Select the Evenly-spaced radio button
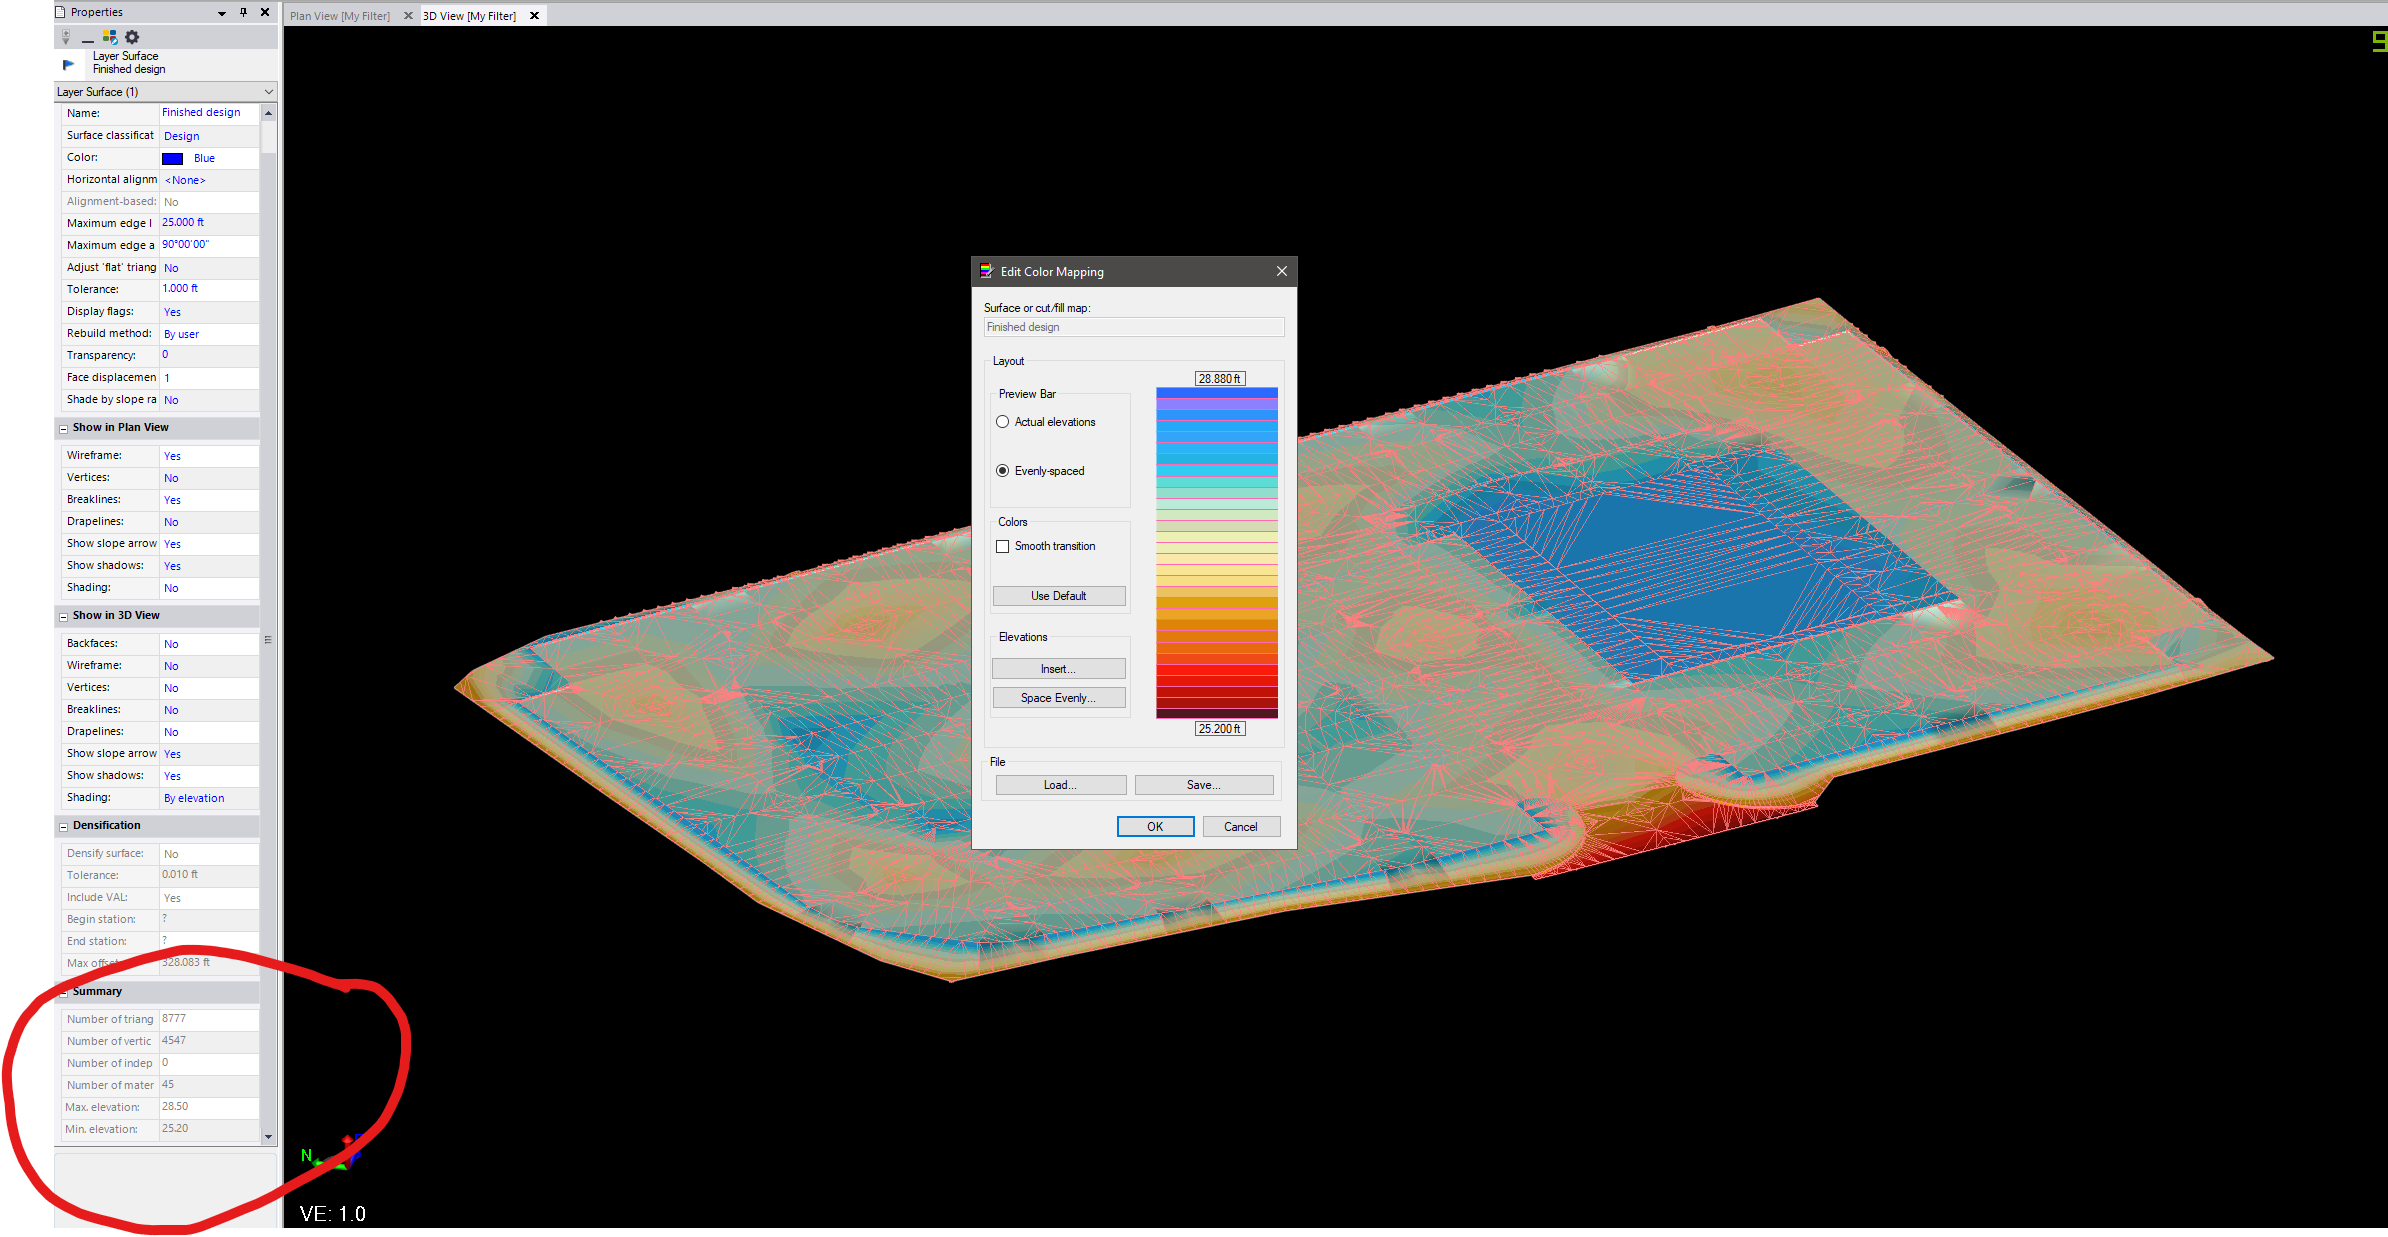Image resolution: width=2388 pixels, height=1237 pixels. click(1002, 471)
